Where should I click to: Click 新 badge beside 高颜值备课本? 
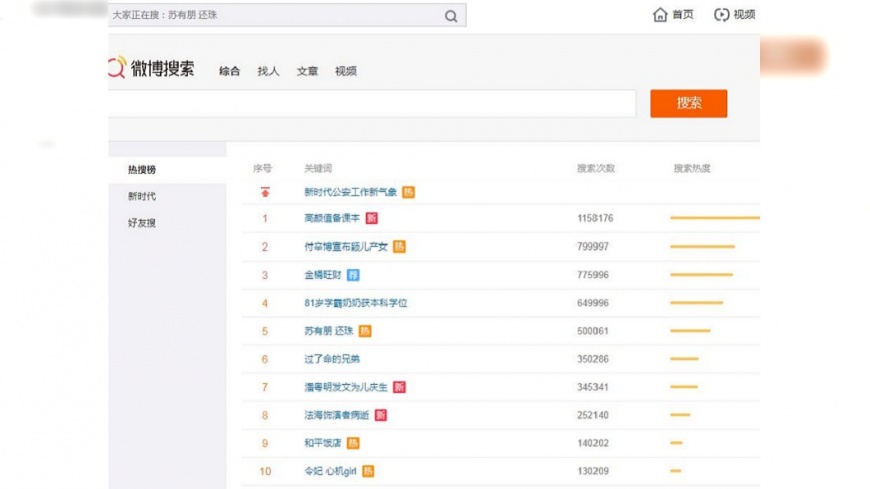click(x=372, y=218)
